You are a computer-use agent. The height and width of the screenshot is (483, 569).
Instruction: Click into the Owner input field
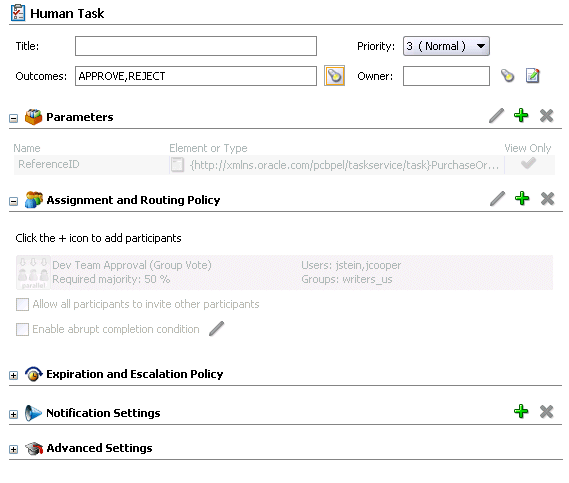[x=446, y=76]
